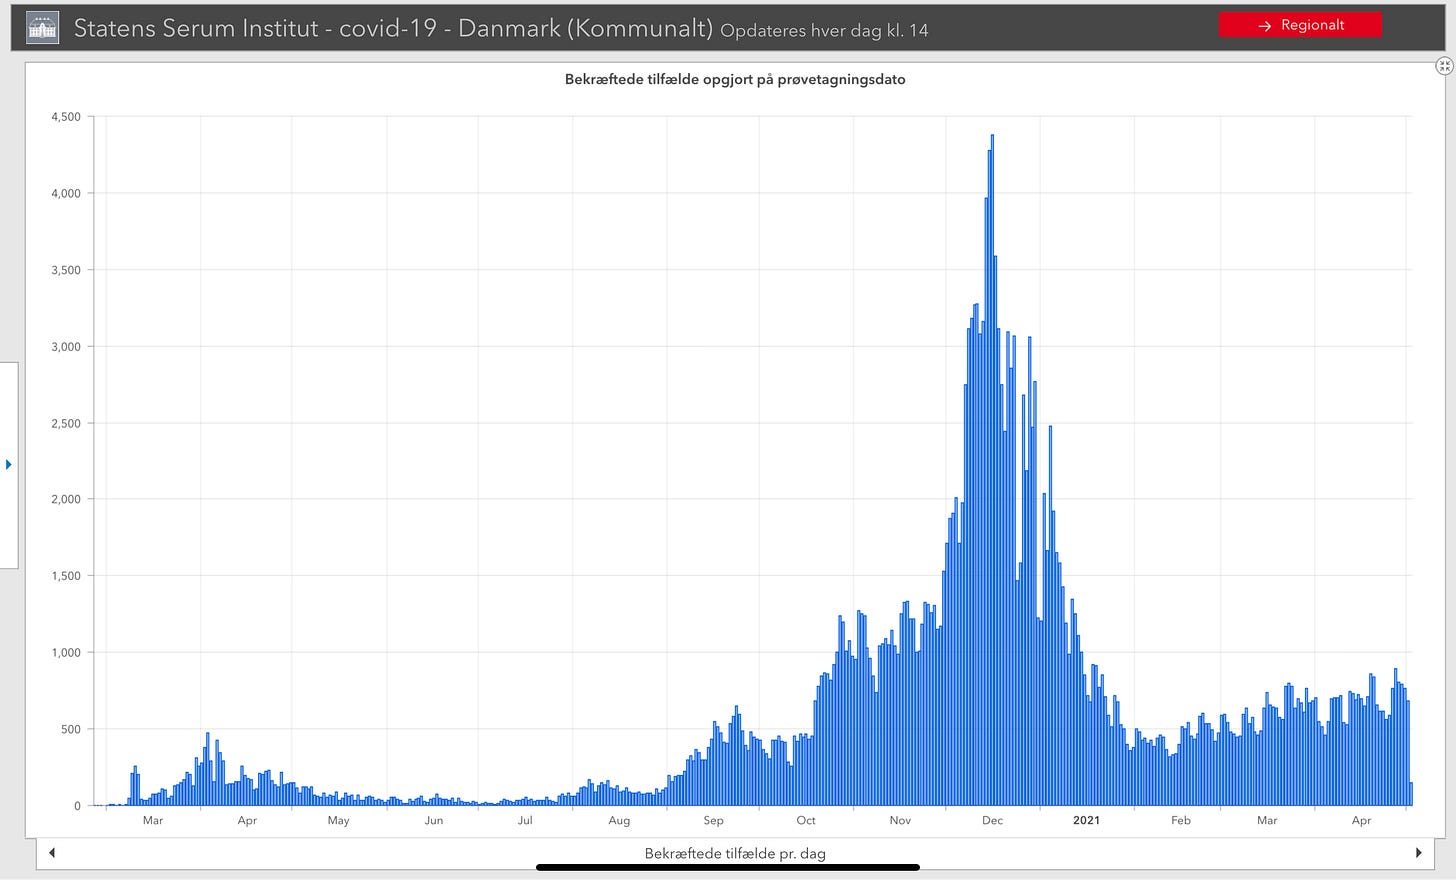Select the 'Bekræftede tilfælde pr. dag' tab label
Screen dimensions: 1456x880
pyautogui.click(x=735, y=853)
